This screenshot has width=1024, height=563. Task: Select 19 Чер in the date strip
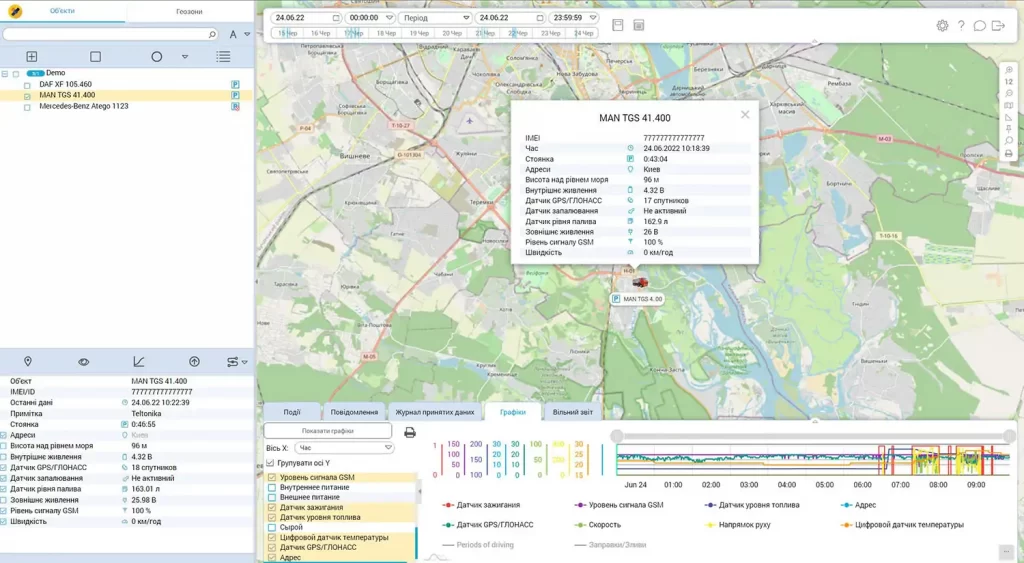point(419,33)
